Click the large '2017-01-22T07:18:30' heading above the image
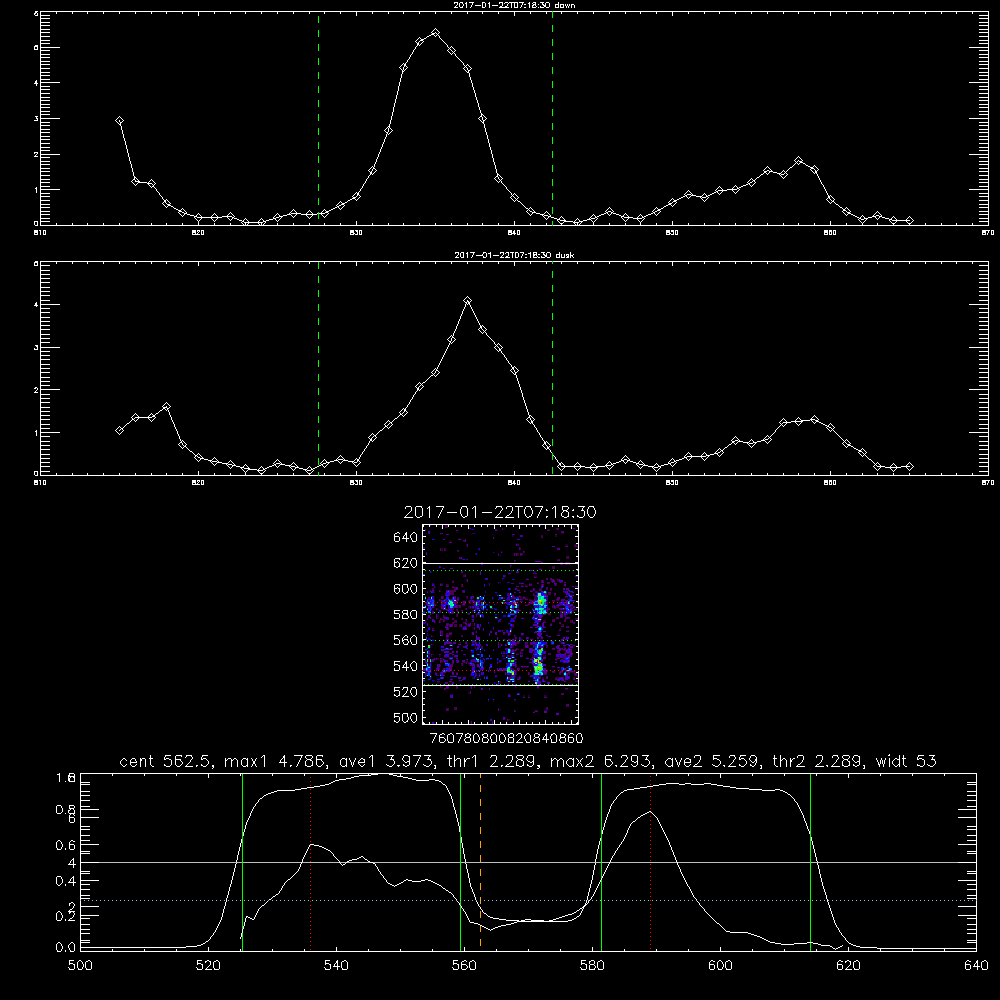 click(500, 512)
